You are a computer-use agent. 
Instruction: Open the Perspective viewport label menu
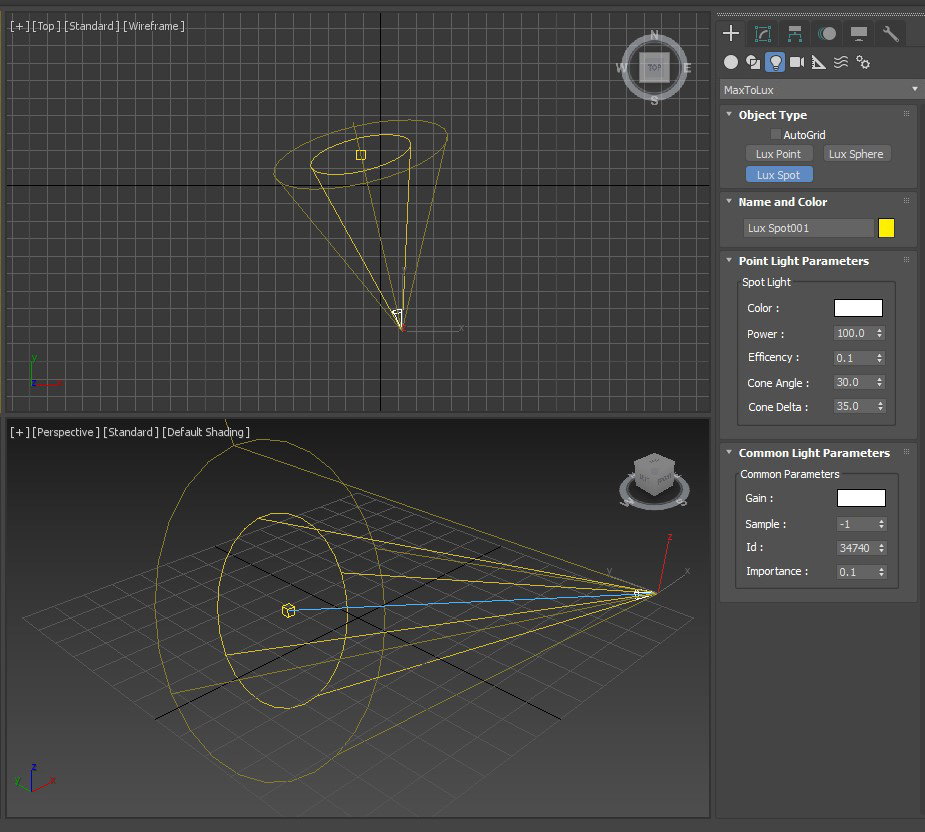[x=65, y=432]
